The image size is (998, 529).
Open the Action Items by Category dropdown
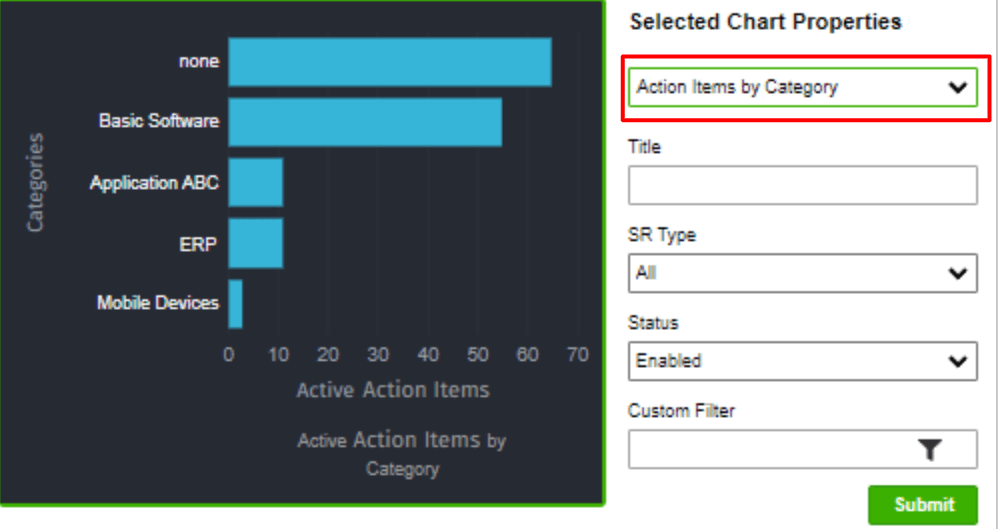click(803, 87)
